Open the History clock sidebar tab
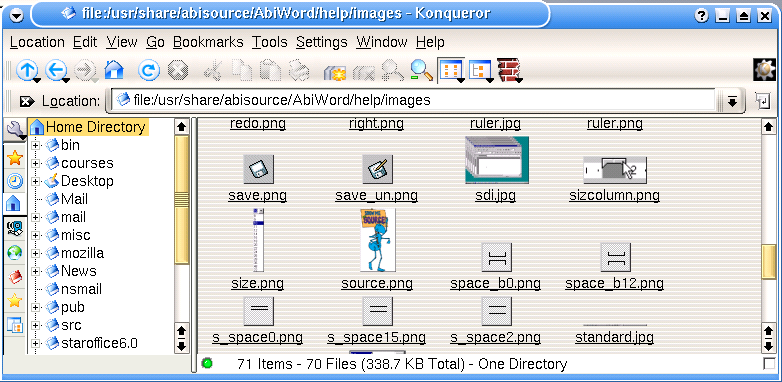The image size is (782, 382). pos(14,181)
